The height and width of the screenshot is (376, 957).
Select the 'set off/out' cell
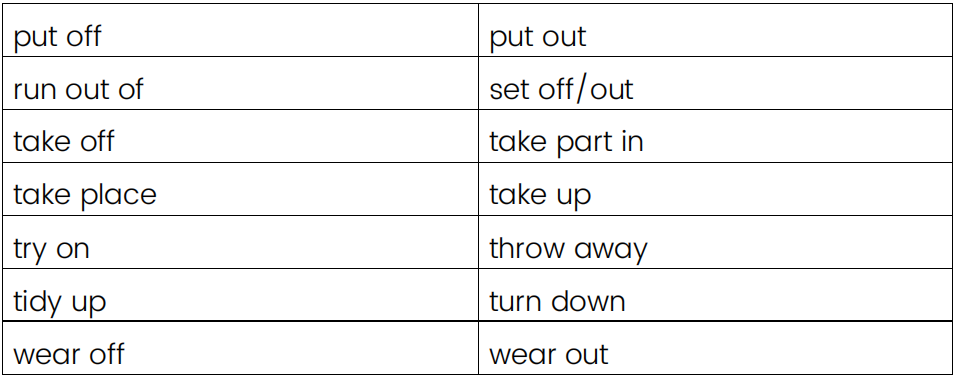tap(715, 84)
